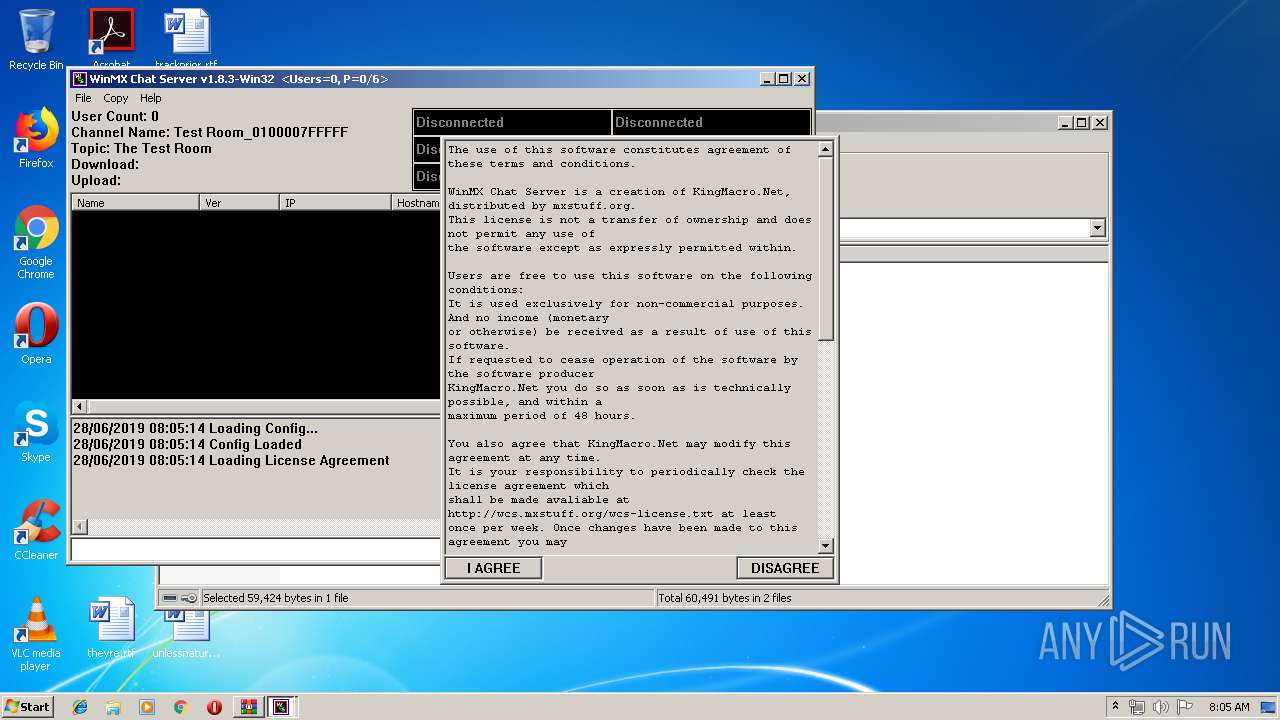Click the IP column header

tap(335, 203)
